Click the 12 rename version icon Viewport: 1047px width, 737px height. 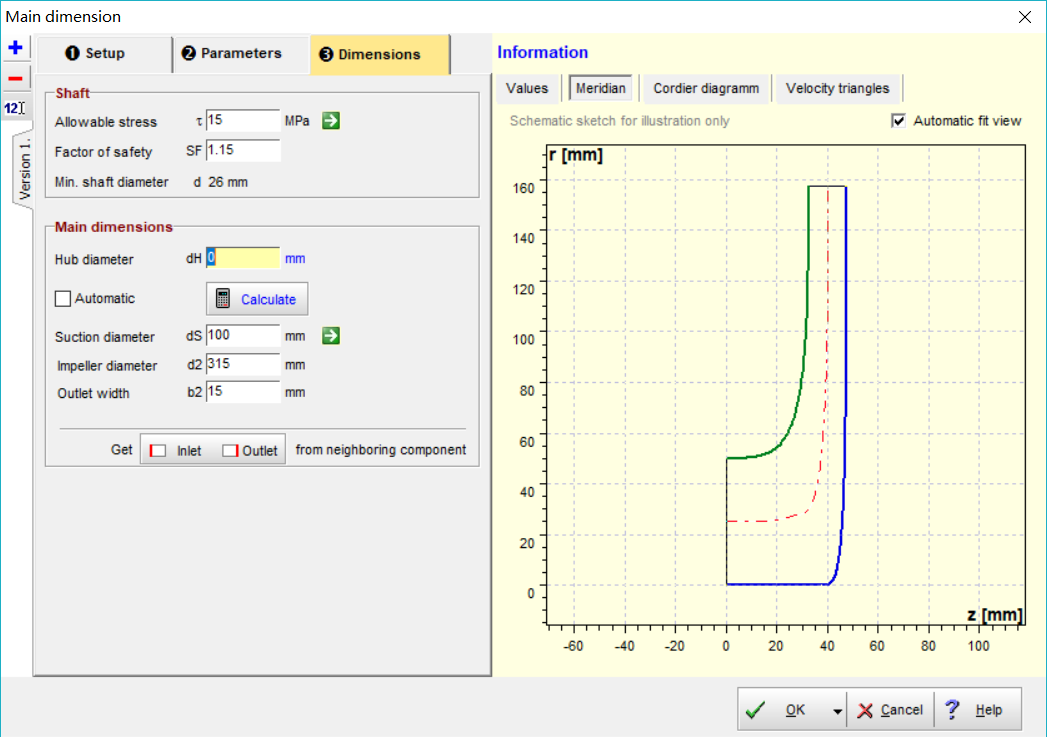pyautogui.click(x=15, y=107)
